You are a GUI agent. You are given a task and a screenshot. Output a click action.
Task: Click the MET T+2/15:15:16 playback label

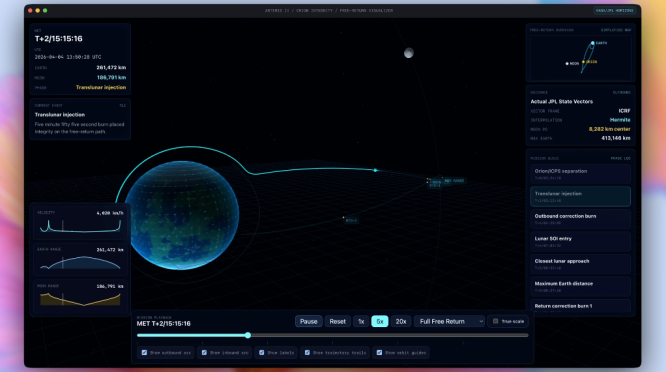coord(164,324)
